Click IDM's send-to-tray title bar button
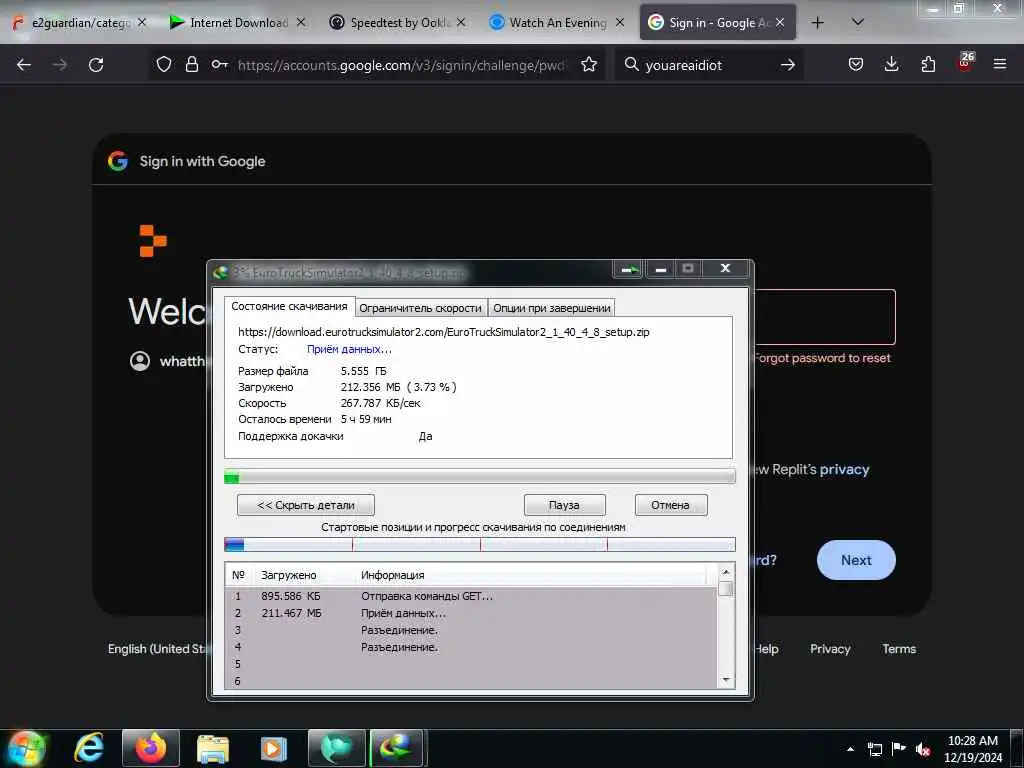The image size is (1024, 768). [x=628, y=268]
